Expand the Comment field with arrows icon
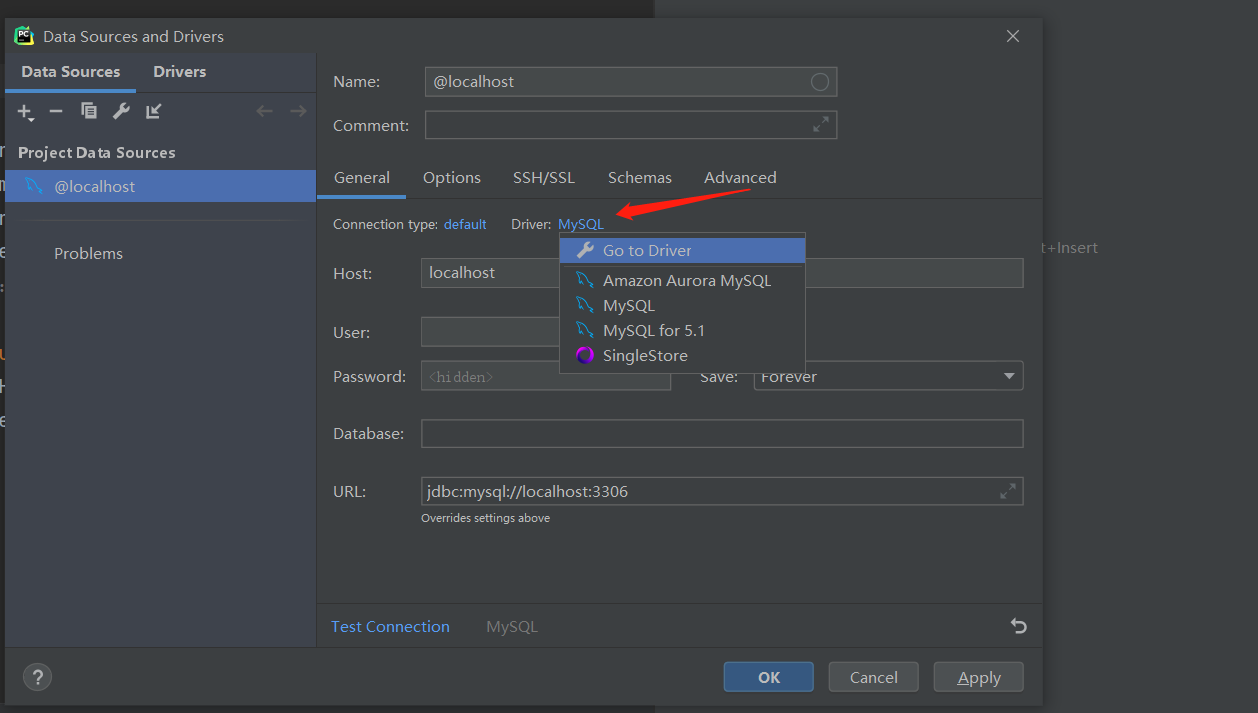 [x=821, y=125]
